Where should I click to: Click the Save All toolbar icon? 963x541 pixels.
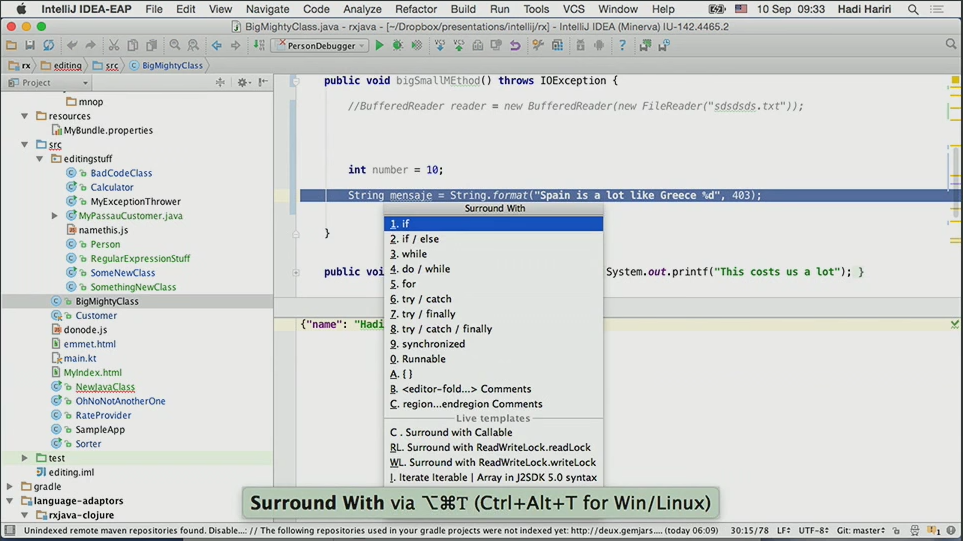(x=29, y=45)
